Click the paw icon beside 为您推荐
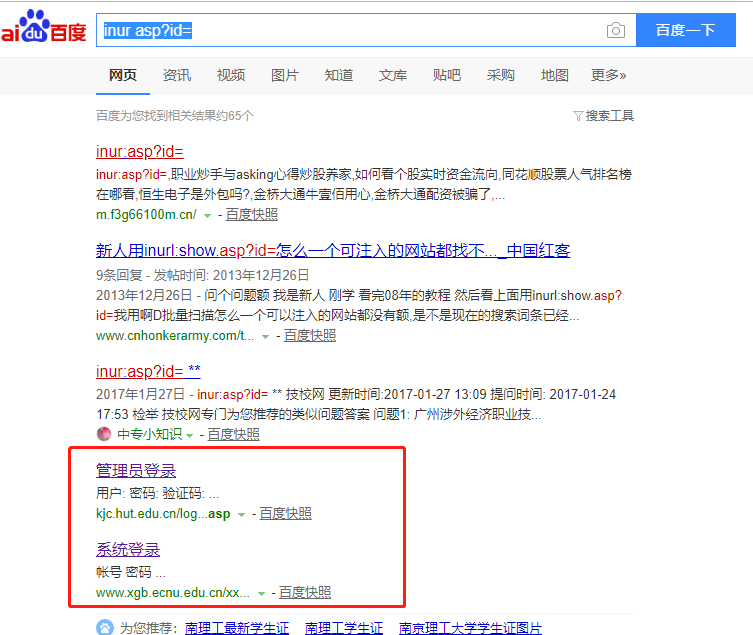Viewport: 753px width, 635px height. (105, 627)
